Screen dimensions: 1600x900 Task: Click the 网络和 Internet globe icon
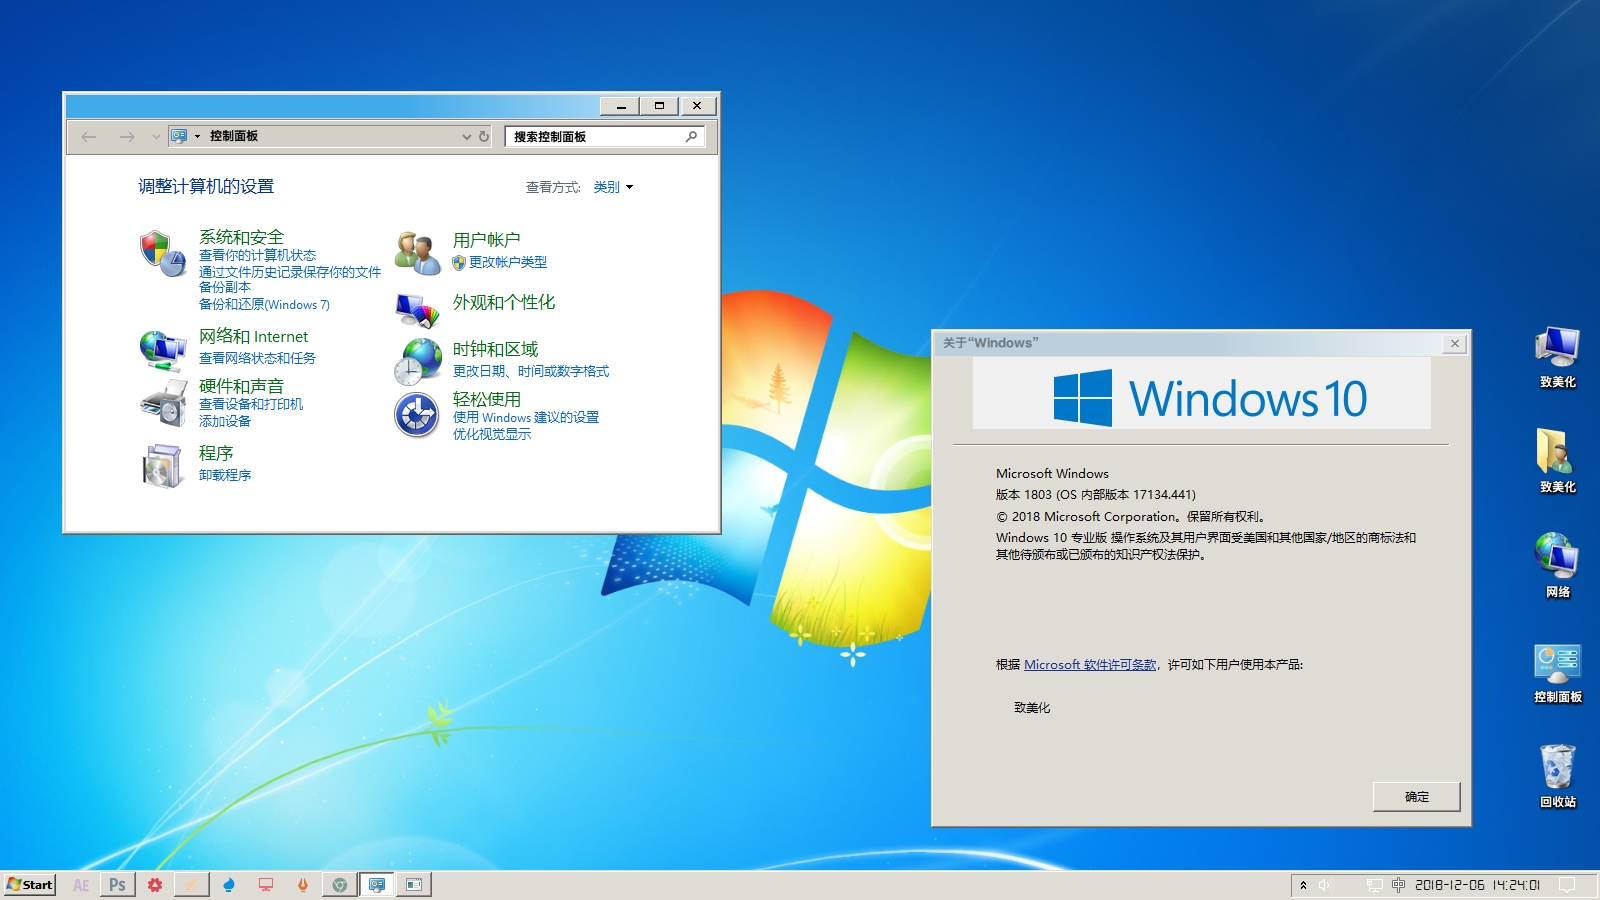[162, 350]
